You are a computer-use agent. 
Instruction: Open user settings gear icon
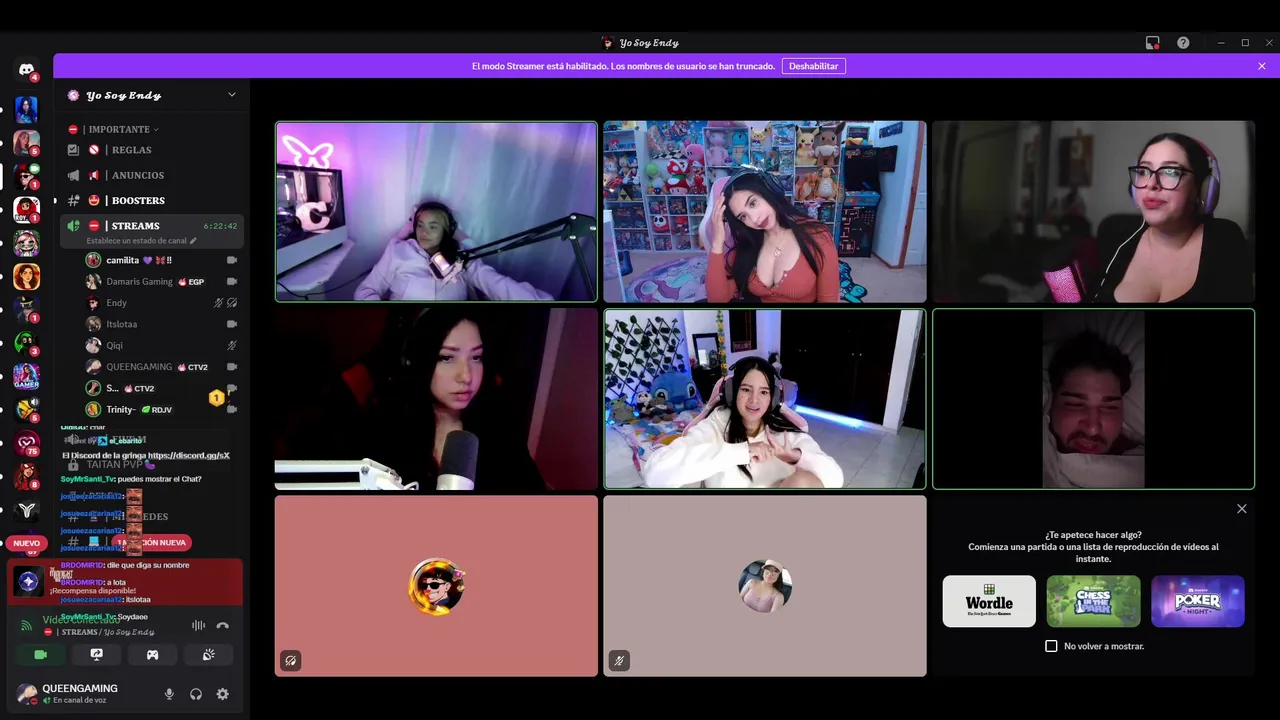222,694
